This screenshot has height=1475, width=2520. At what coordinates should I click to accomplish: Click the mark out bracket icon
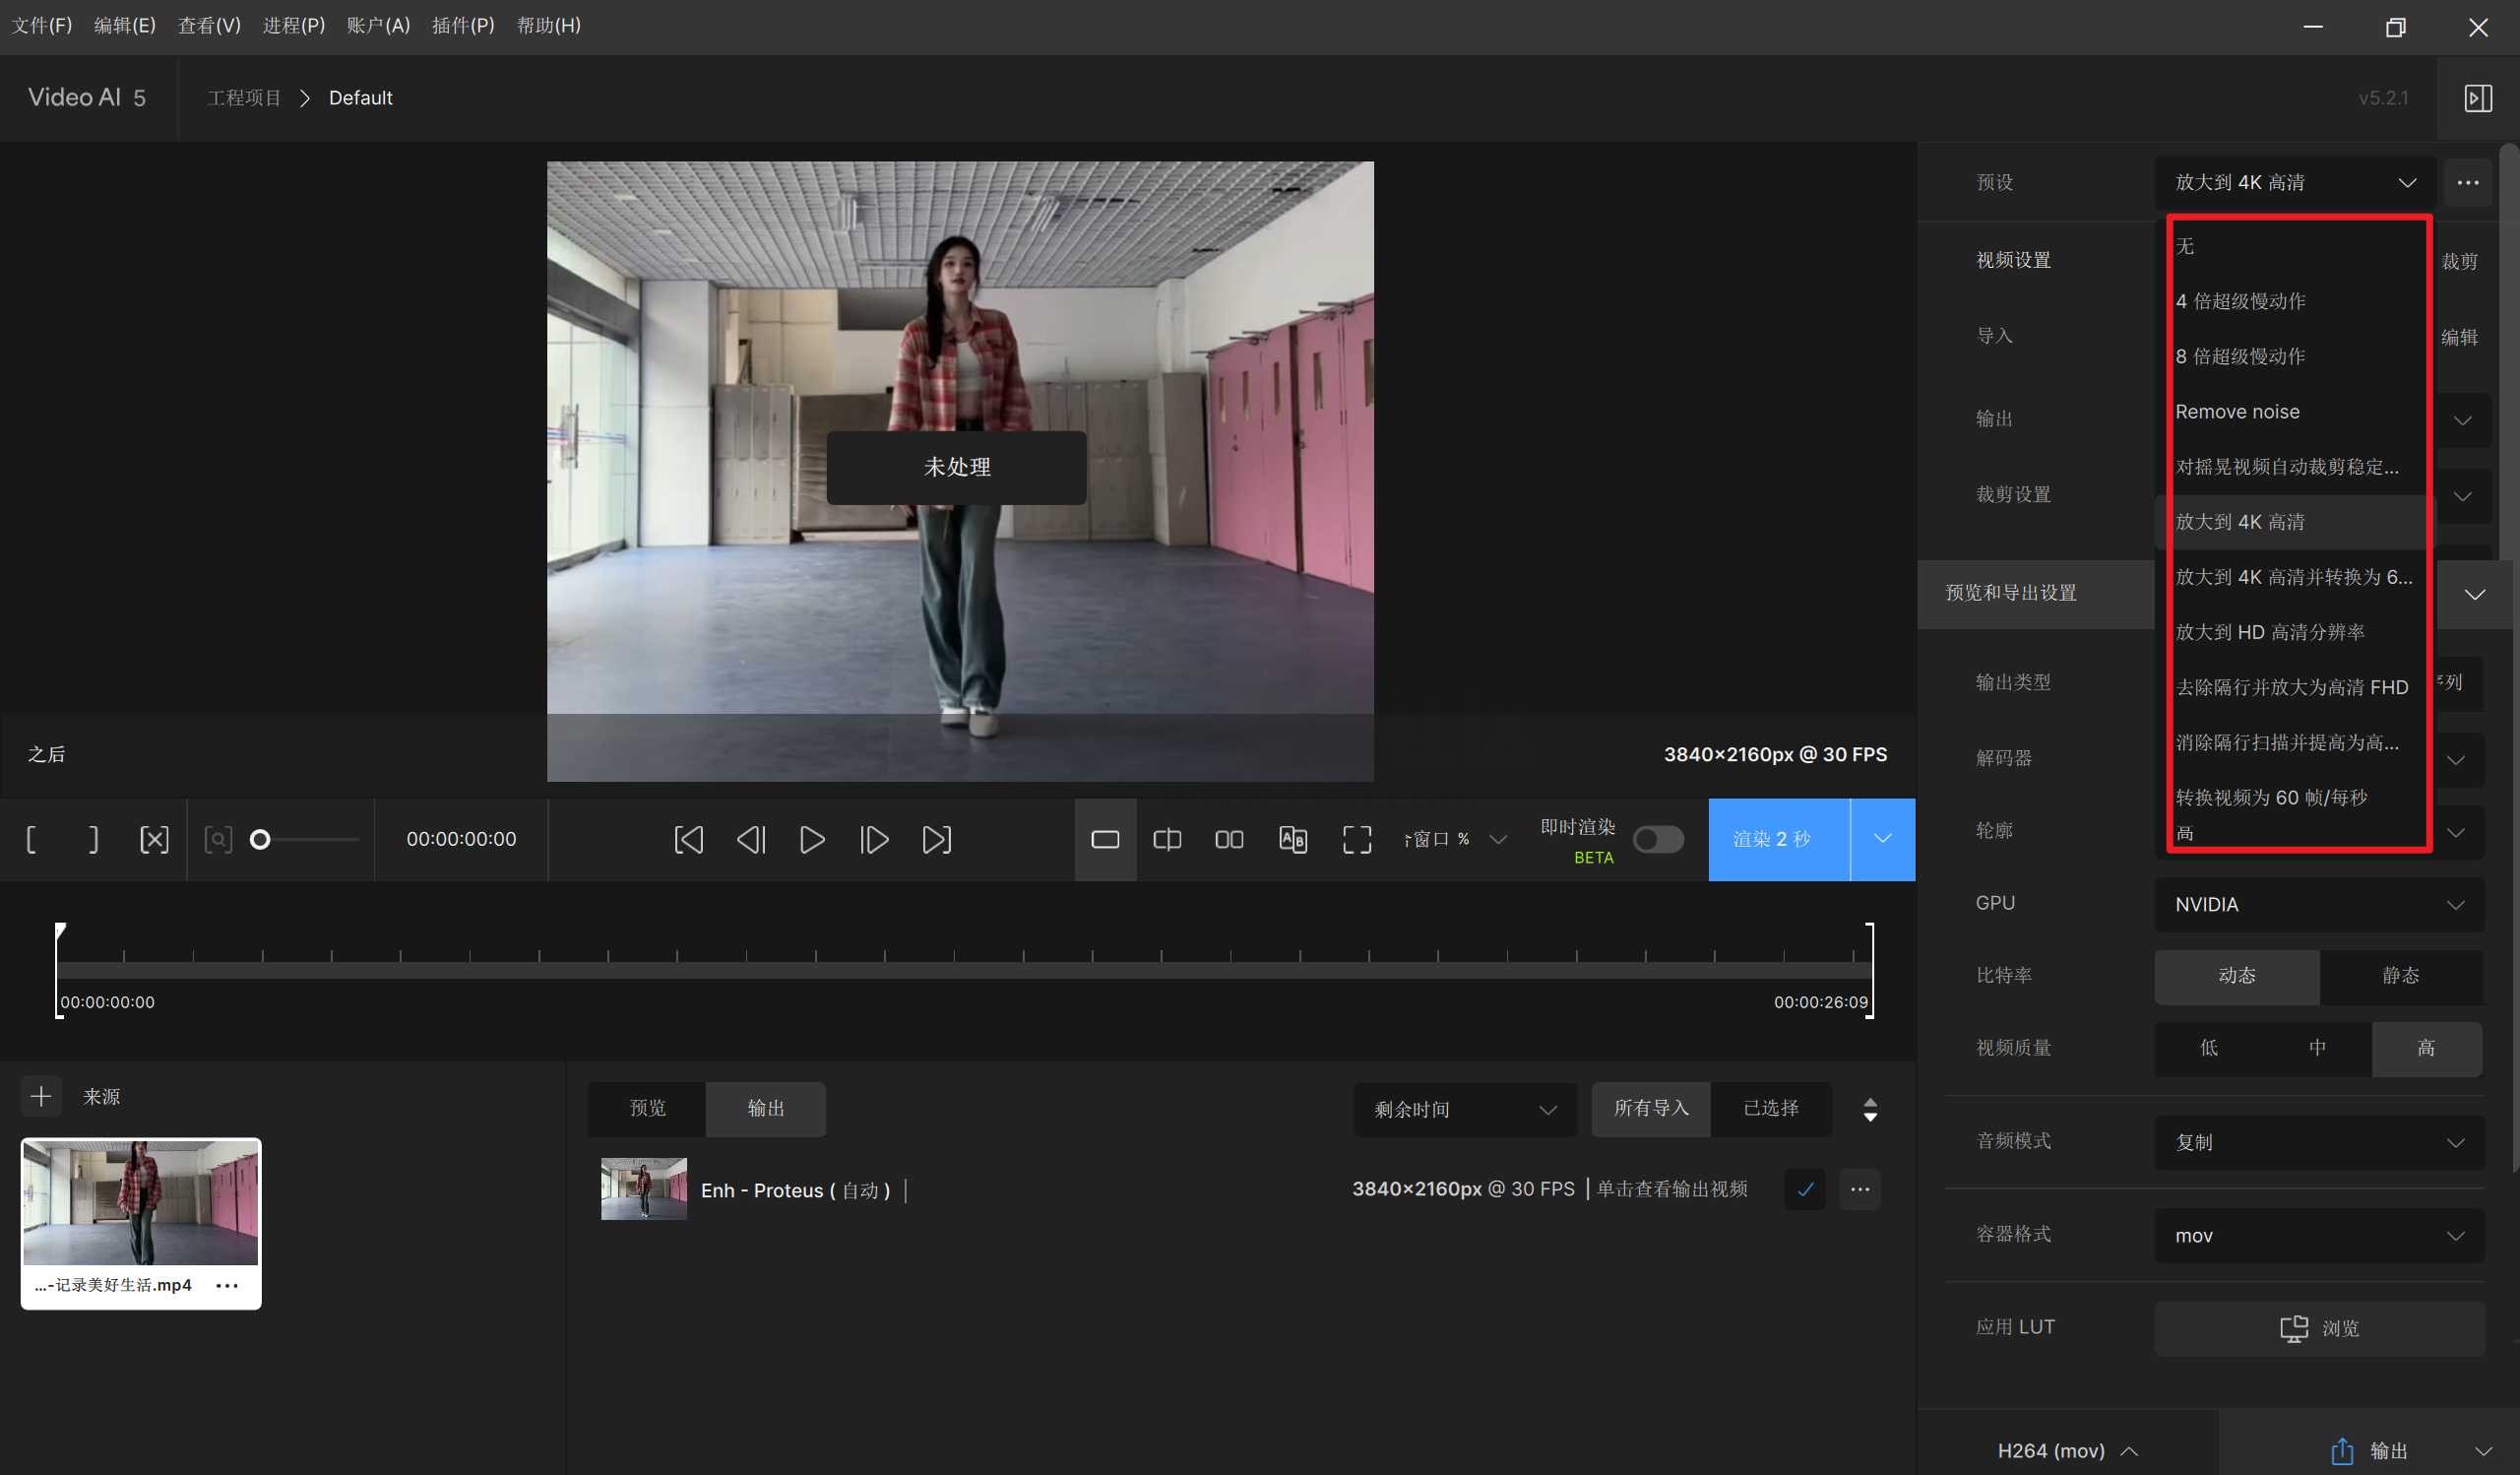tap(92, 839)
